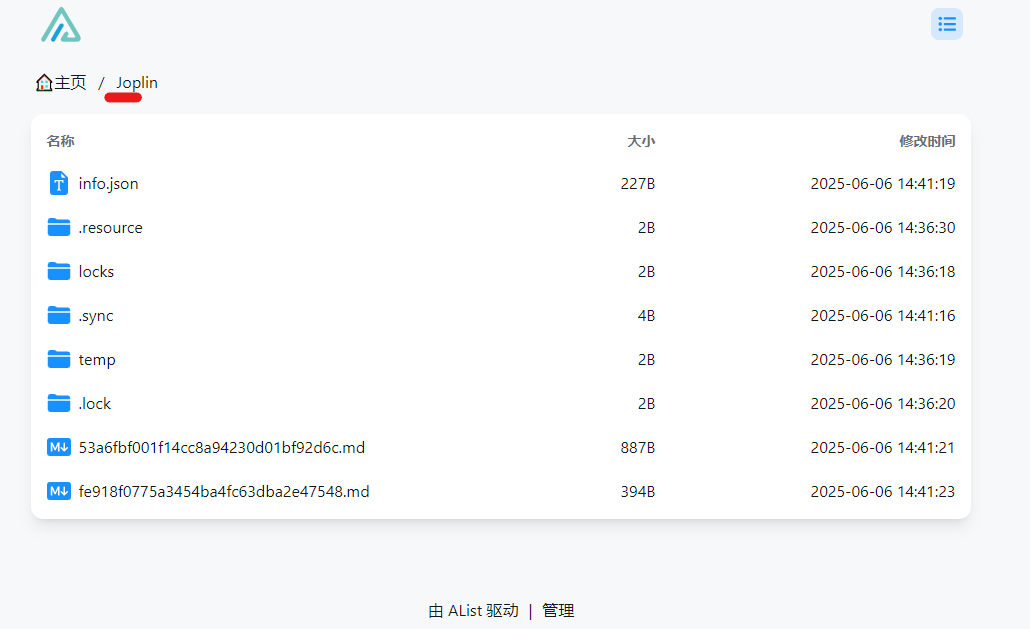
Task: Click the 2B size of temp
Action: click(646, 359)
